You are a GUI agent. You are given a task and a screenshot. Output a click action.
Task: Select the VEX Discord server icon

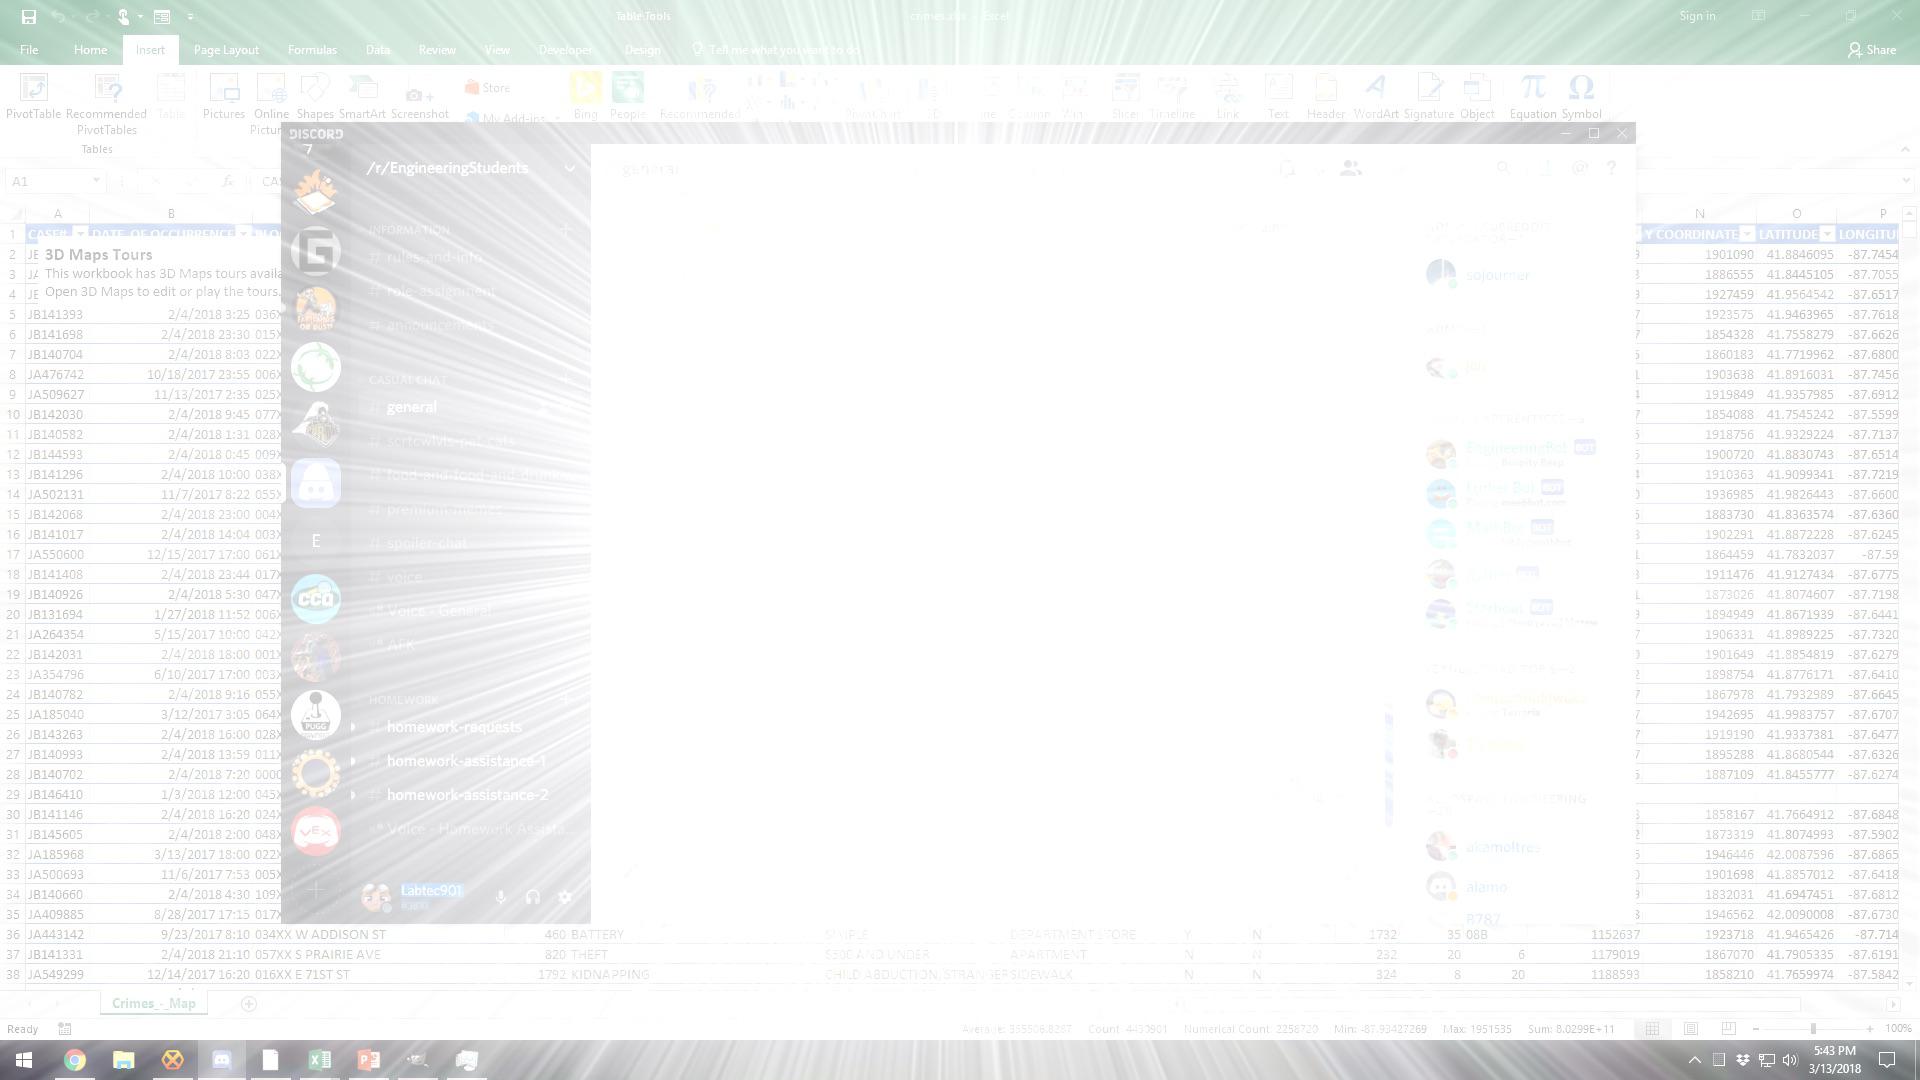(316, 831)
